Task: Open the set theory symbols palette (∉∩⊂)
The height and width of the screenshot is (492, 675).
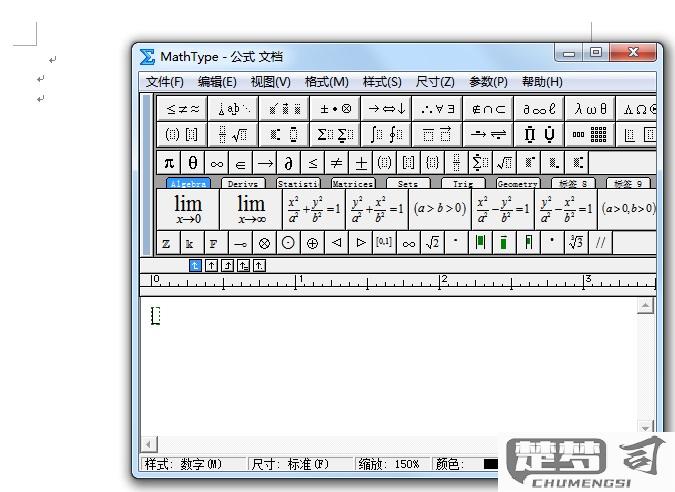Action: point(488,109)
